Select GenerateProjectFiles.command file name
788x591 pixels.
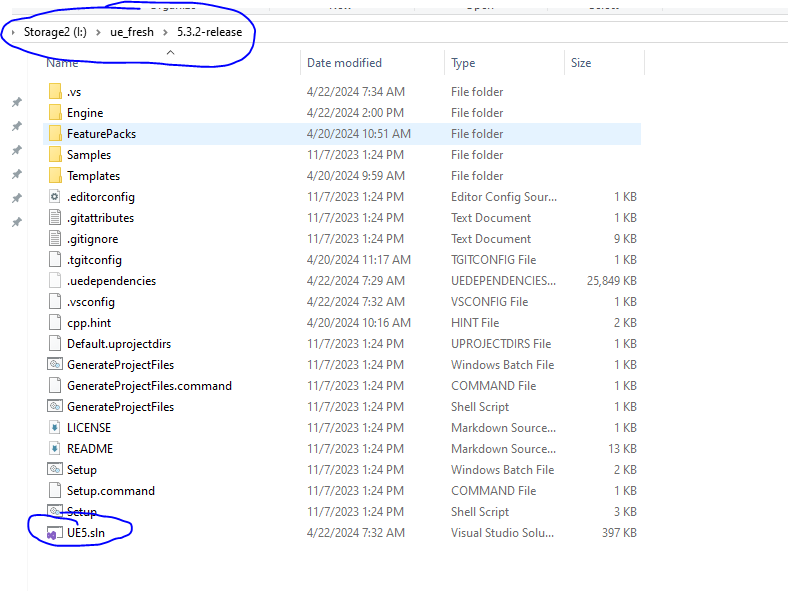tap(149, 386)
